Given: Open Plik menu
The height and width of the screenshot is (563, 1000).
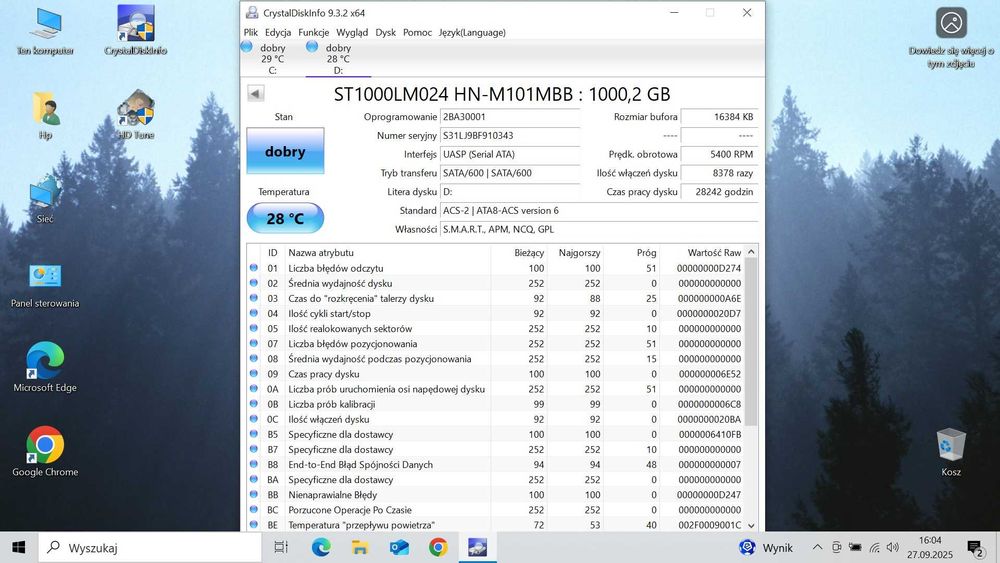Looking at the screenshot, I should [251, 32].
